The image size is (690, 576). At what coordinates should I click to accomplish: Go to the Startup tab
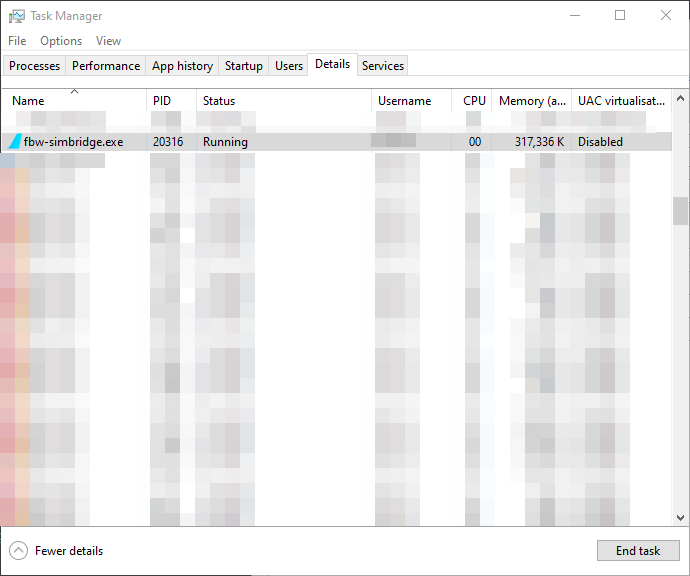(x=244, y=66)
